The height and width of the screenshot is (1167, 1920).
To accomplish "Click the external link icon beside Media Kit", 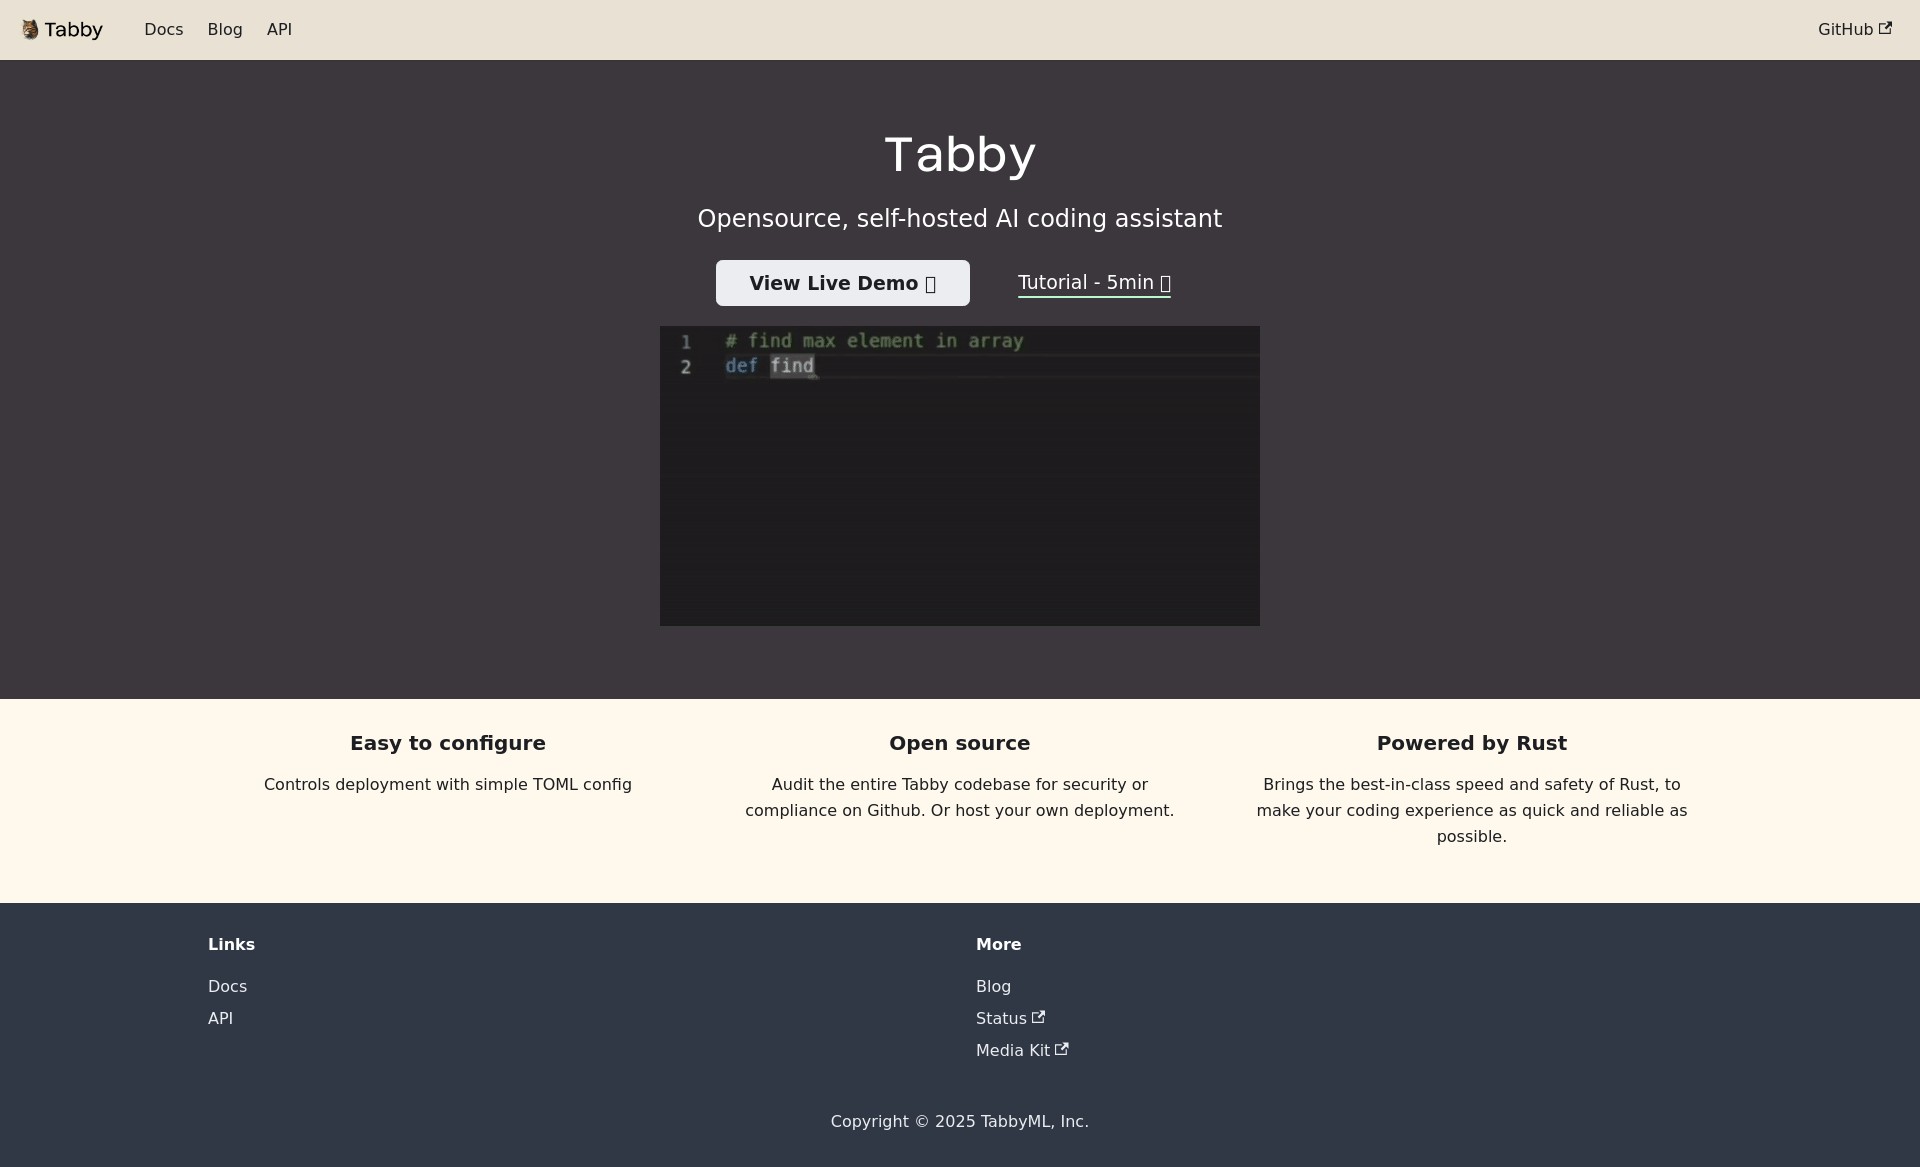I will (x=1062, y=1049).
